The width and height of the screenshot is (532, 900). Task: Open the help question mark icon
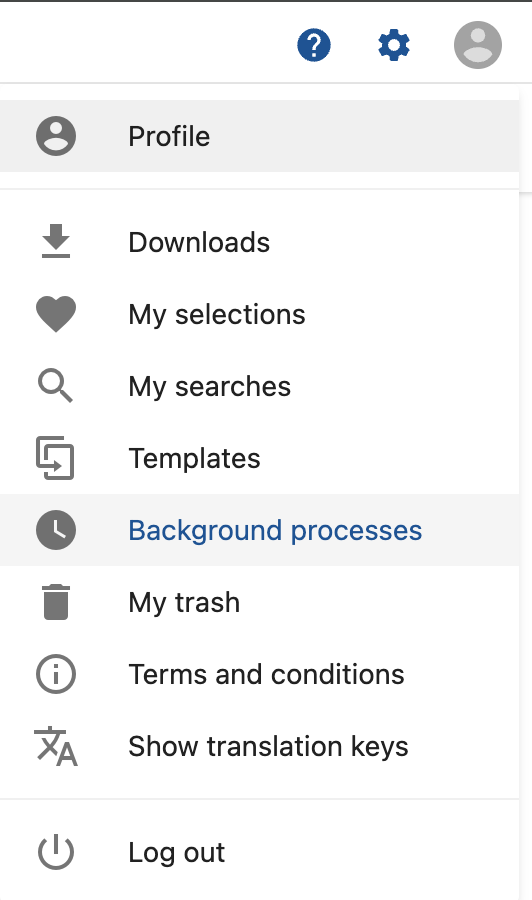[x=314, y=45]
